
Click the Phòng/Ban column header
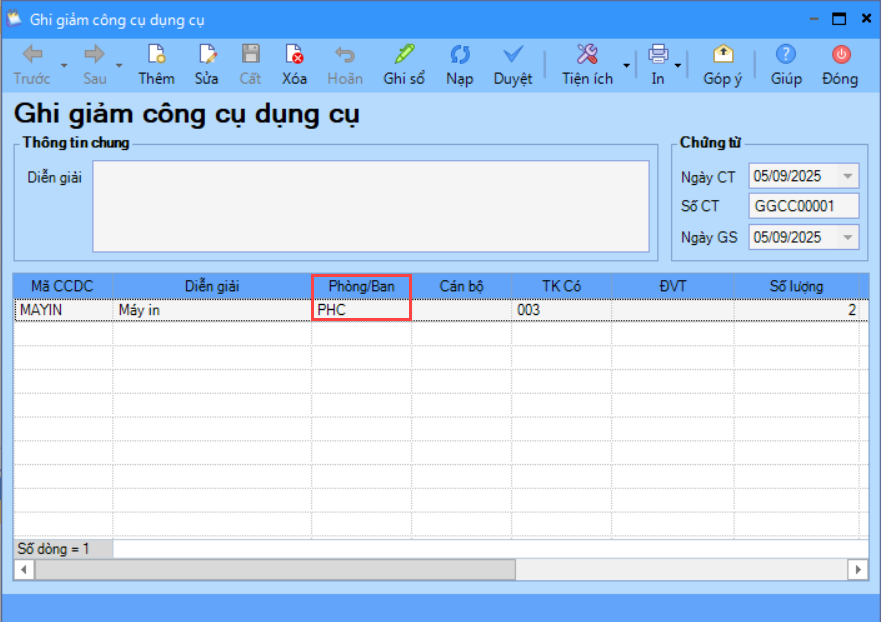pyautogui.click(x=361, y=286)
